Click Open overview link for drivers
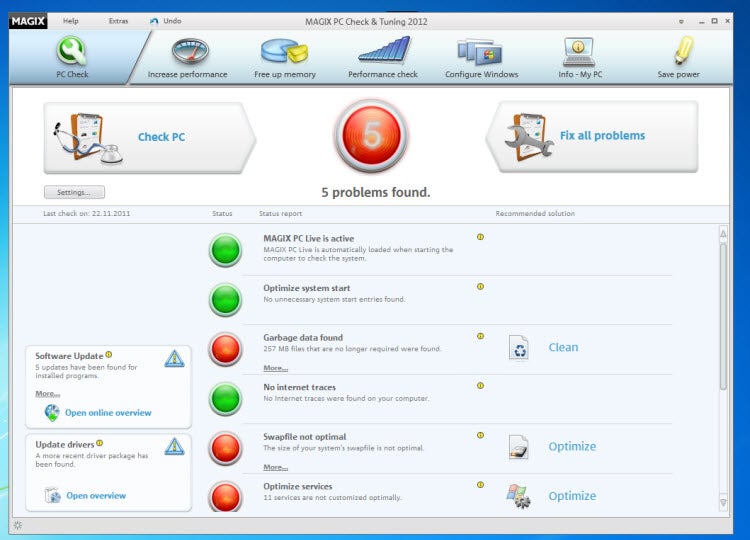The width and height of the screenshot is (750, 540). click(96, 496)
